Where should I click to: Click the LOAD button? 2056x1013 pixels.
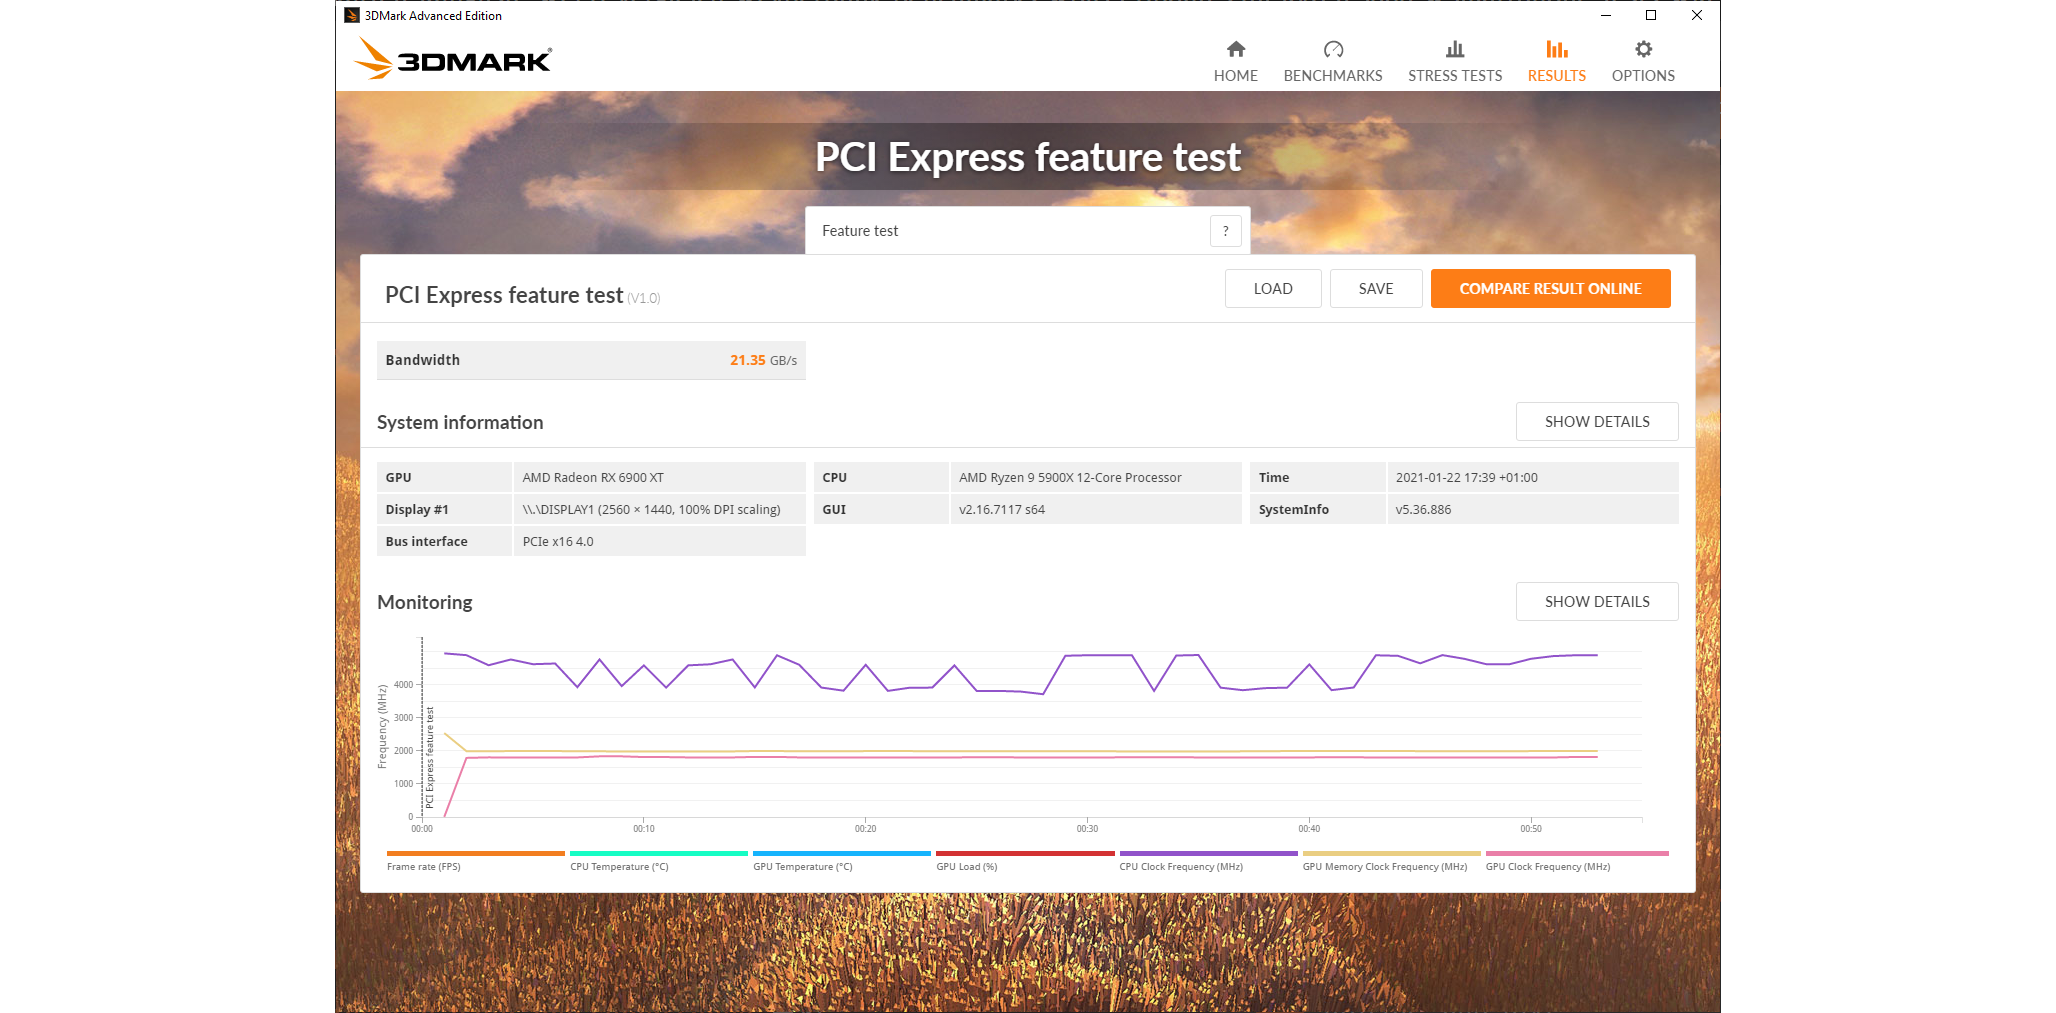(1273, 289)
